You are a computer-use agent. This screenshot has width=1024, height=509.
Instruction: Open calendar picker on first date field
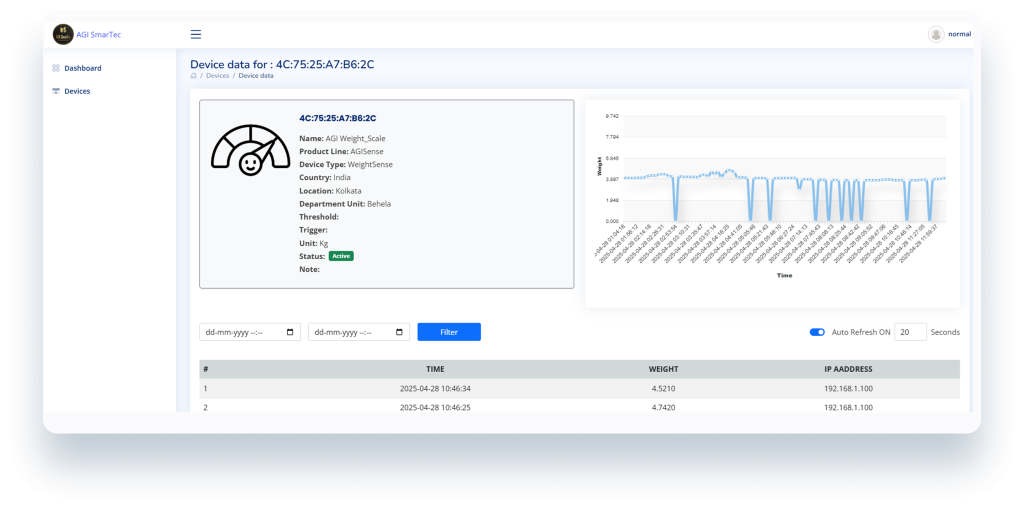(291, 332)
